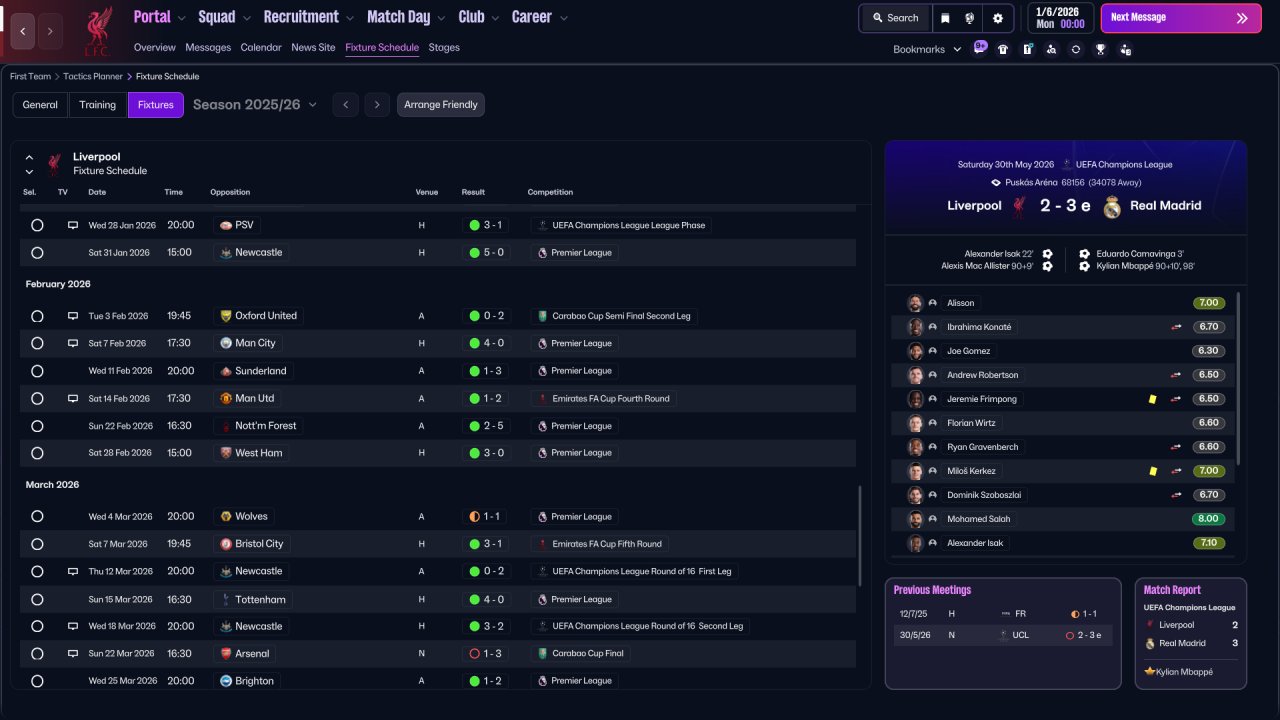Click the TV icon on Oxford United row

coord(73,316)
